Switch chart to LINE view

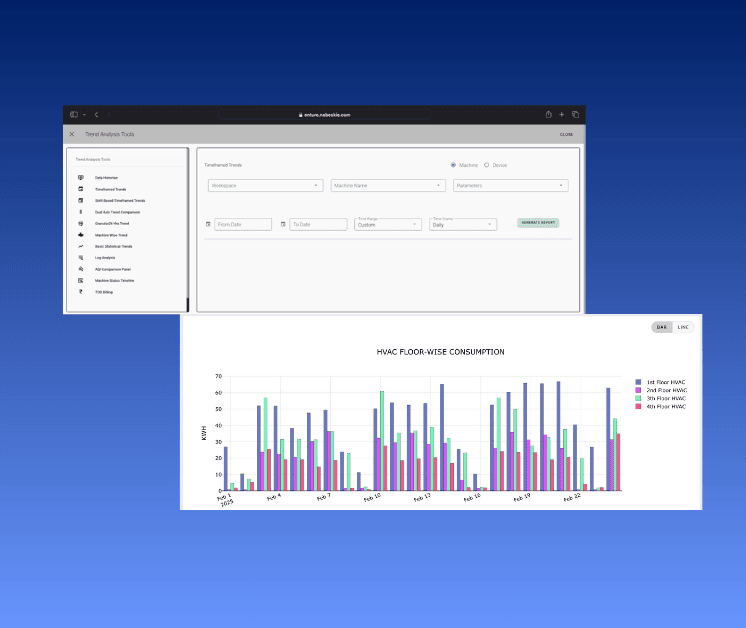(683, 327)
